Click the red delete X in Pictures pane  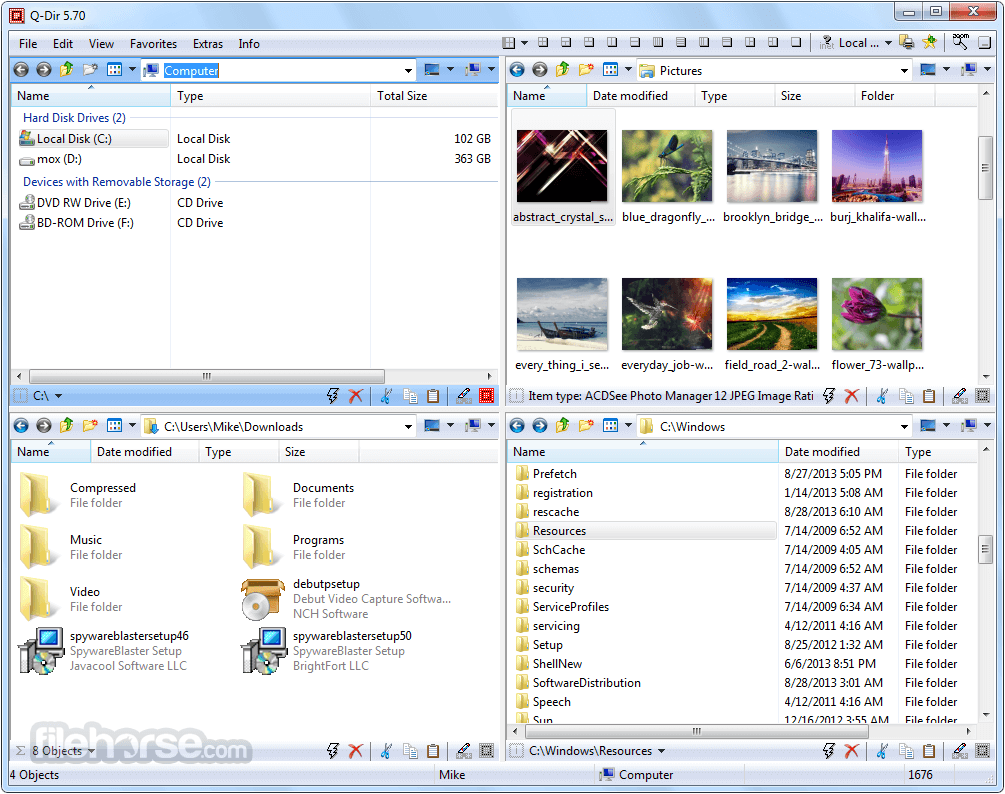click(x=852, y=396)
